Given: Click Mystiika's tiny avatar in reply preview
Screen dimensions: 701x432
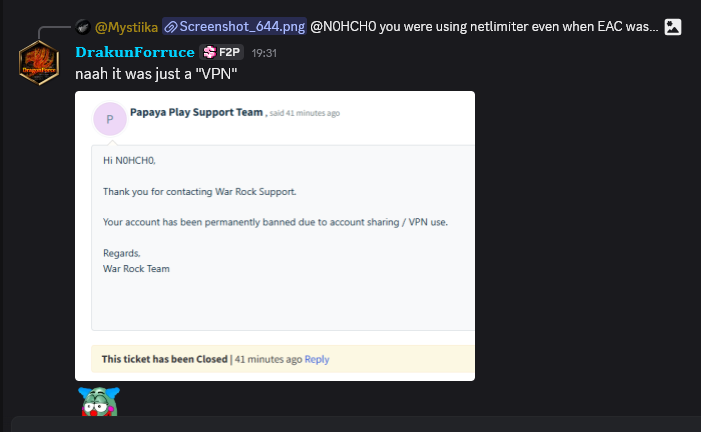Looking at the screenshot, I should pos(83,27).
